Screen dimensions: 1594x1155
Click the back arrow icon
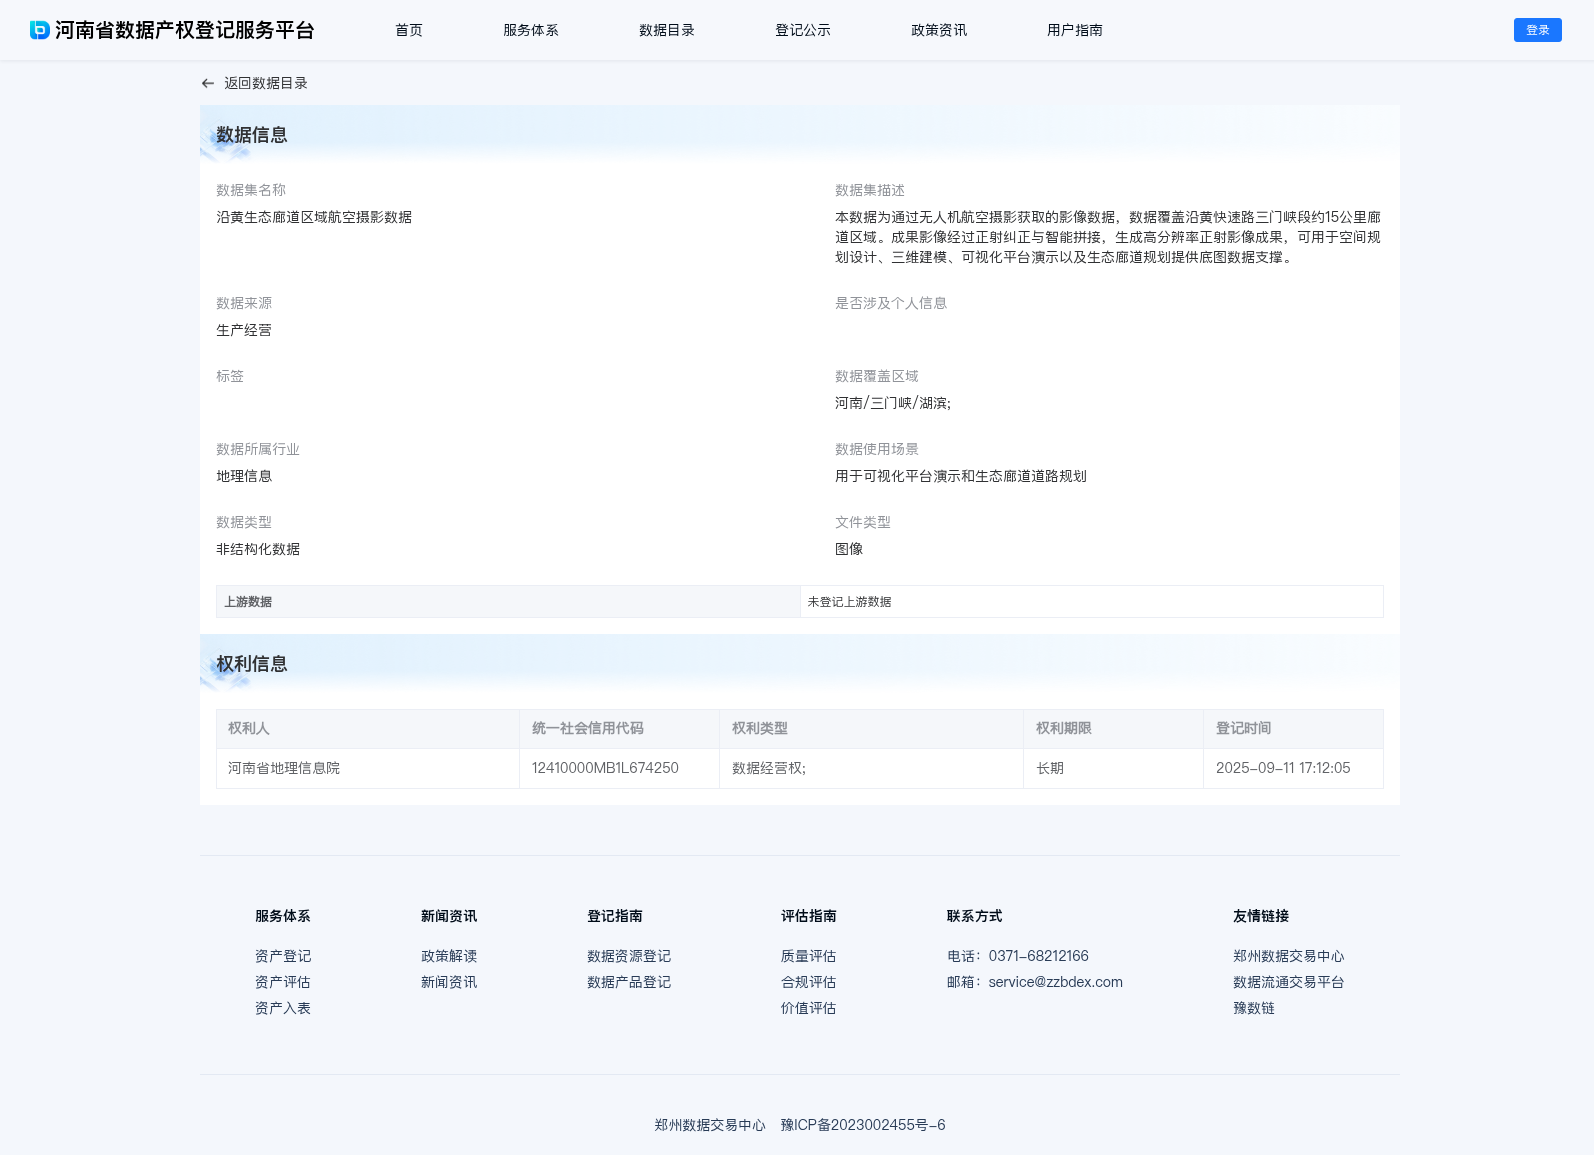point(208,83)
